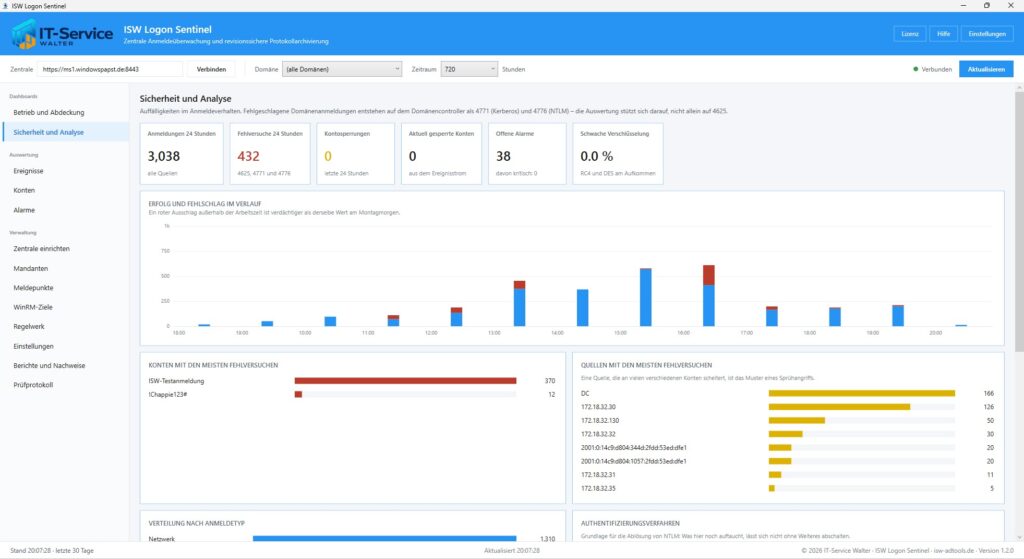Click the tallest chart bar near 16:00
Screen dimensions: 1024x559
(709, 295)
